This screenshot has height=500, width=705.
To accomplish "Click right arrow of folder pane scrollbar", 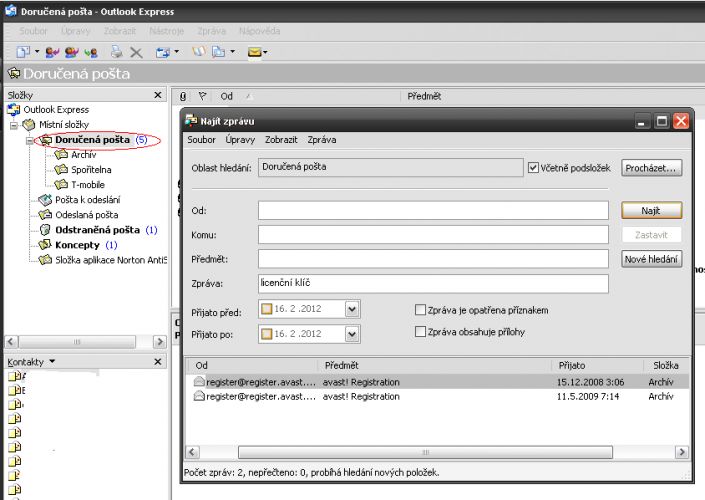I will (159, 342).
